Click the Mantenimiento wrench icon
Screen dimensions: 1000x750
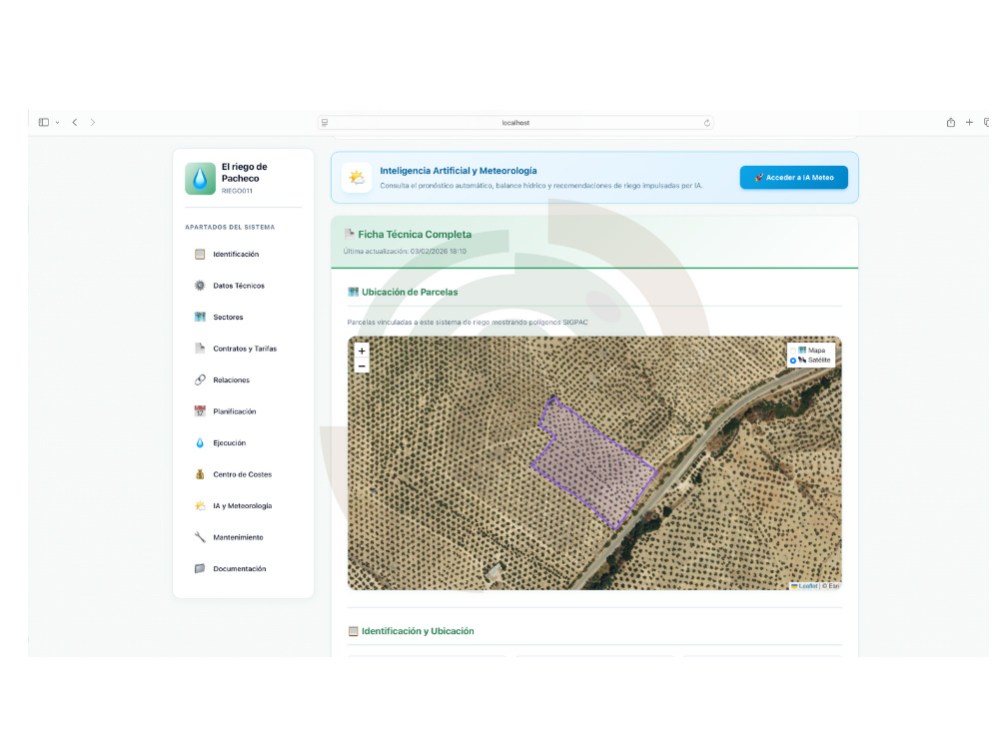tap(200, 537)
